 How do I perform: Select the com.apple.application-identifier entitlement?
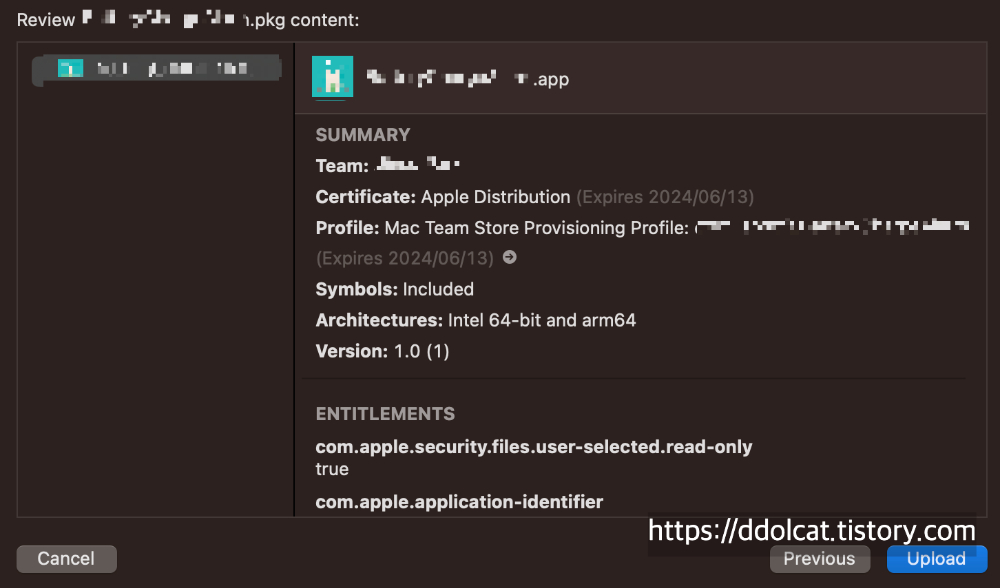[x=459, y=501]
